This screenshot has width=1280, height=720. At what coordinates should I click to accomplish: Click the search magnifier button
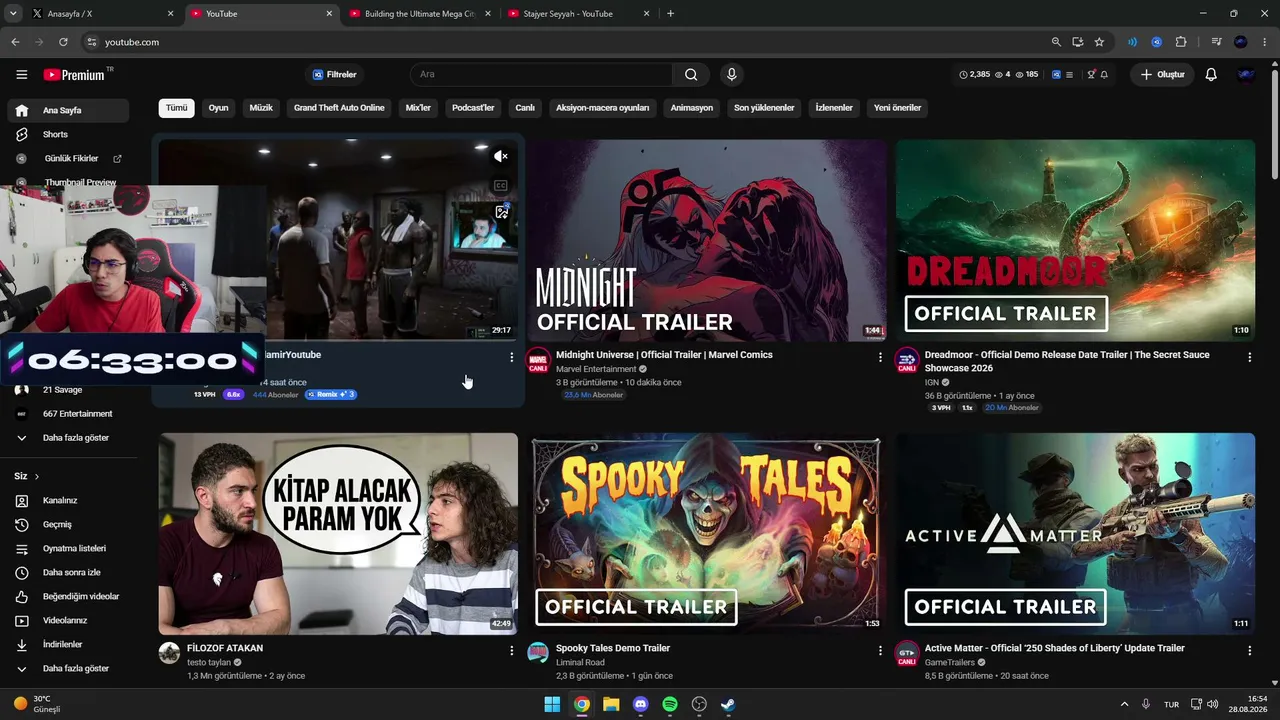(691, 75)
